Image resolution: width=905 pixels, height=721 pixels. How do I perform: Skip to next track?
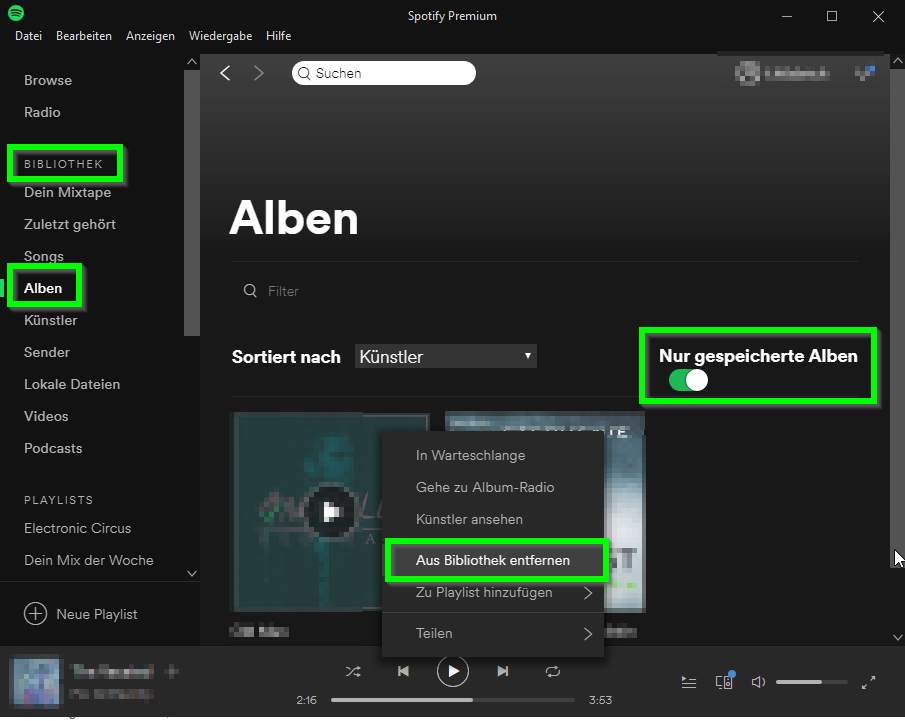pyautogui.click(x=503, y=671)
